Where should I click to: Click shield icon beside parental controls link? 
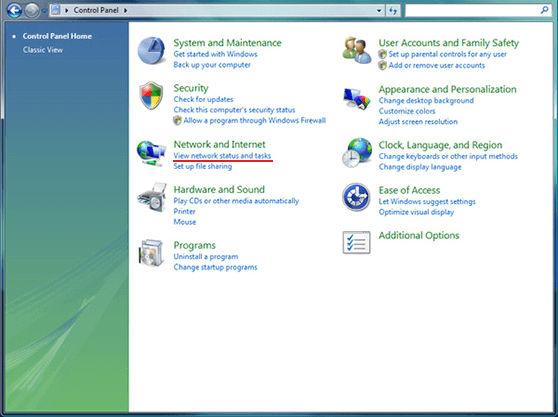[383, 54]
